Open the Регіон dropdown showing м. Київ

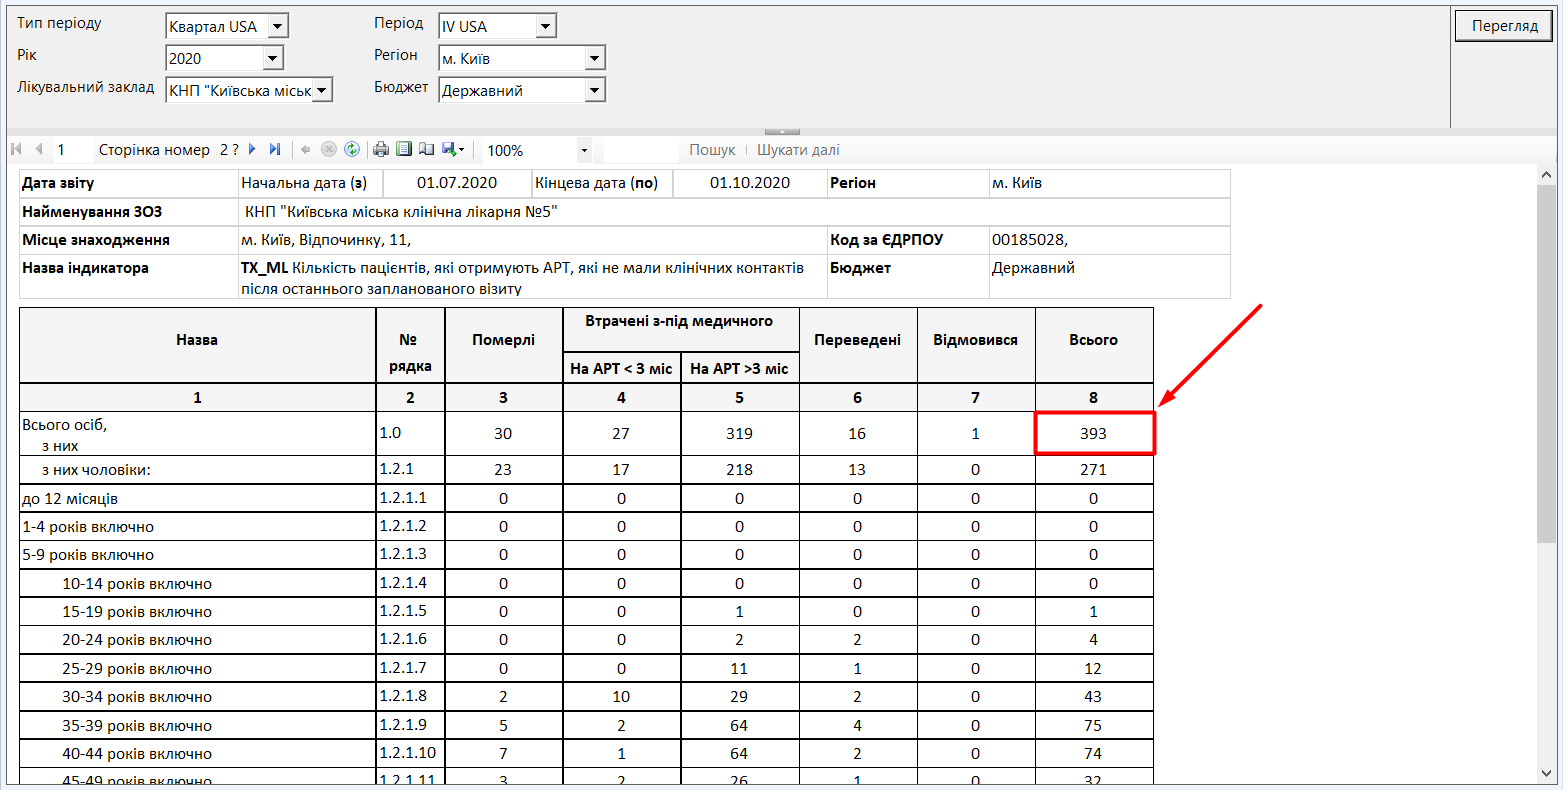click(x=594, y=58)
